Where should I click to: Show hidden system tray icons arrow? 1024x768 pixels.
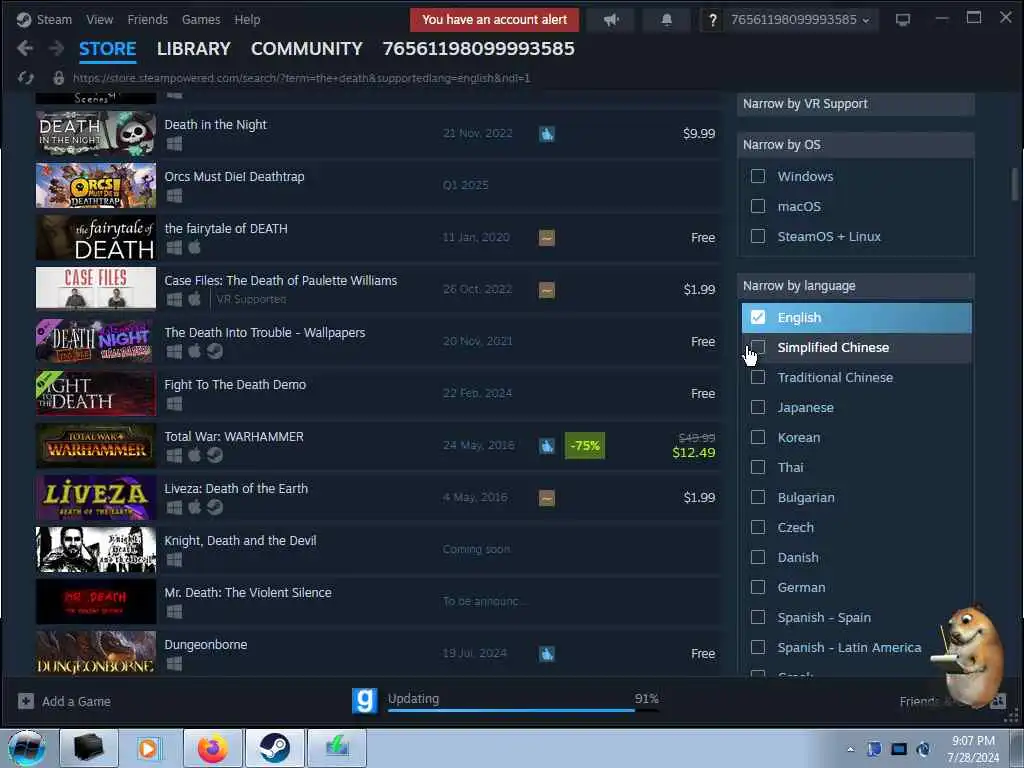point(850,749)
